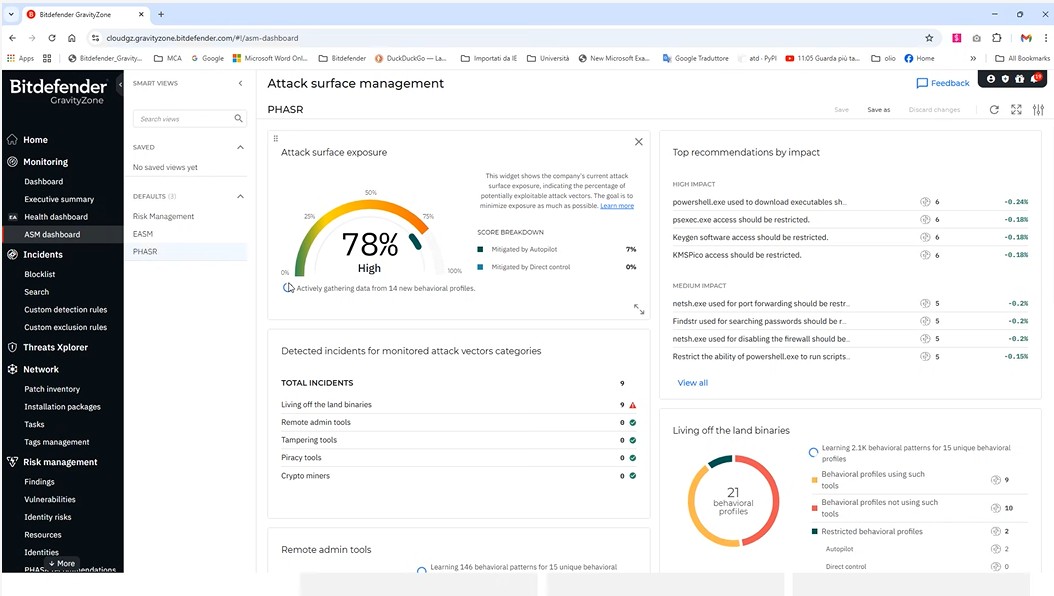Collapse the Saved views section
The height and width of the screenshot is (596, 1054).
240,147
